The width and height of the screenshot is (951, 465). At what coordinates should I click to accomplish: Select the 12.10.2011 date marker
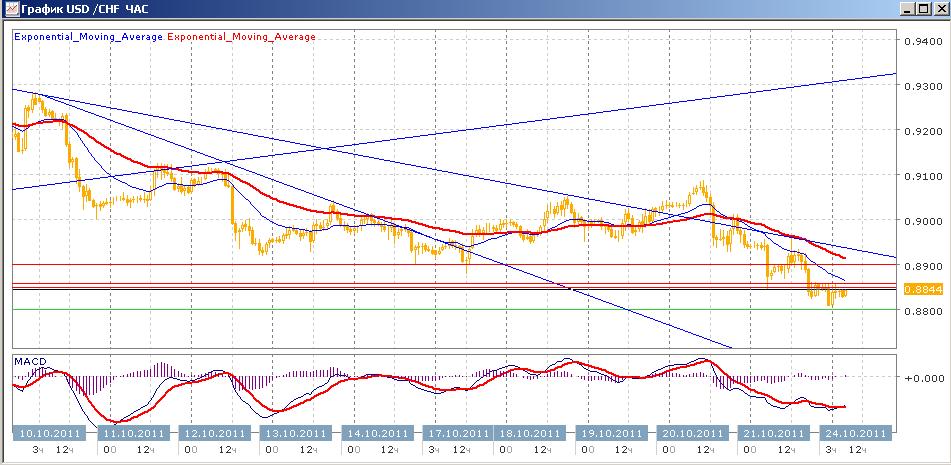[215, 433]
